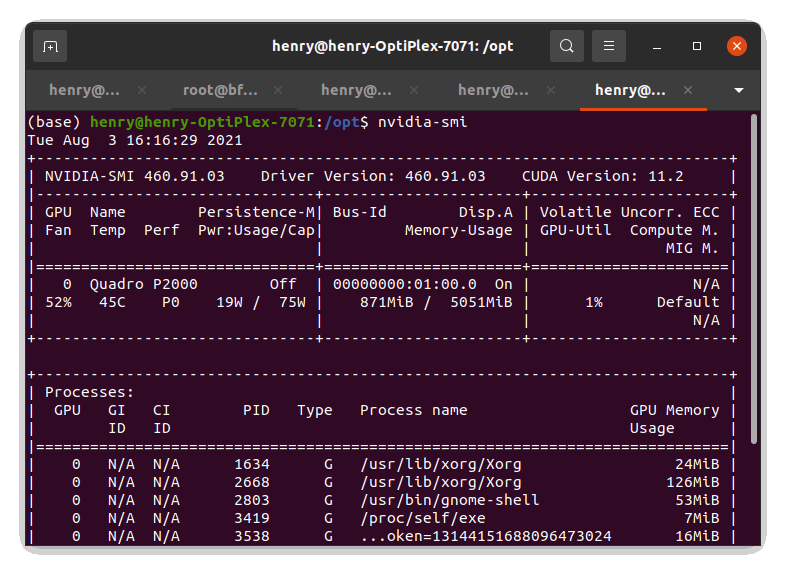Close the third henry@ tab
The image size is (786, 574).
point(414,90)
